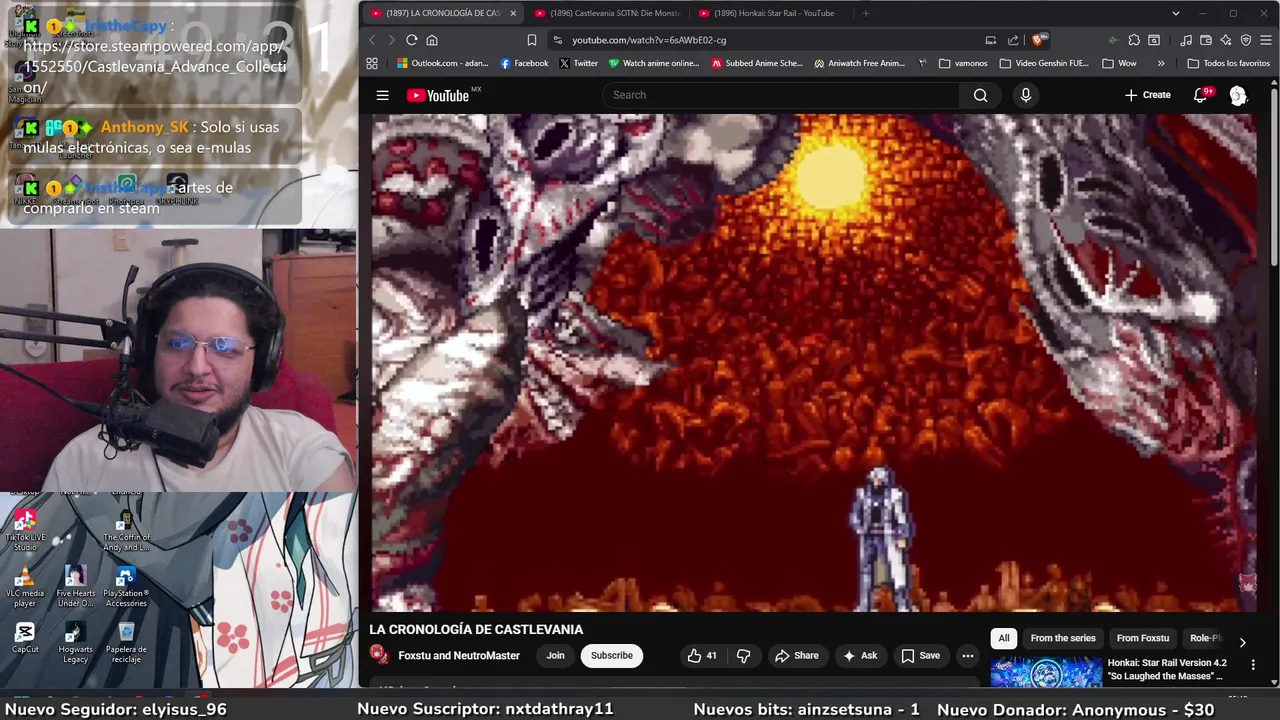Open VLC media player desktop shortcut
This screenshot has width=1280, height=720.
[25, 587]
